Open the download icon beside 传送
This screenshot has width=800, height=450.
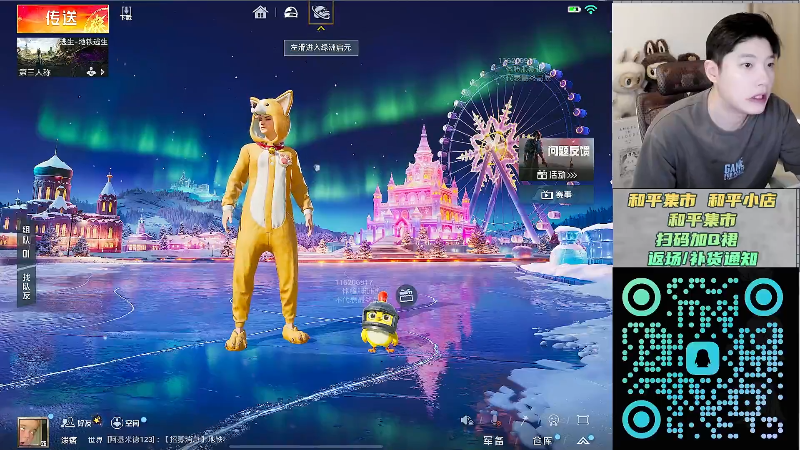[x=126, y=13]
